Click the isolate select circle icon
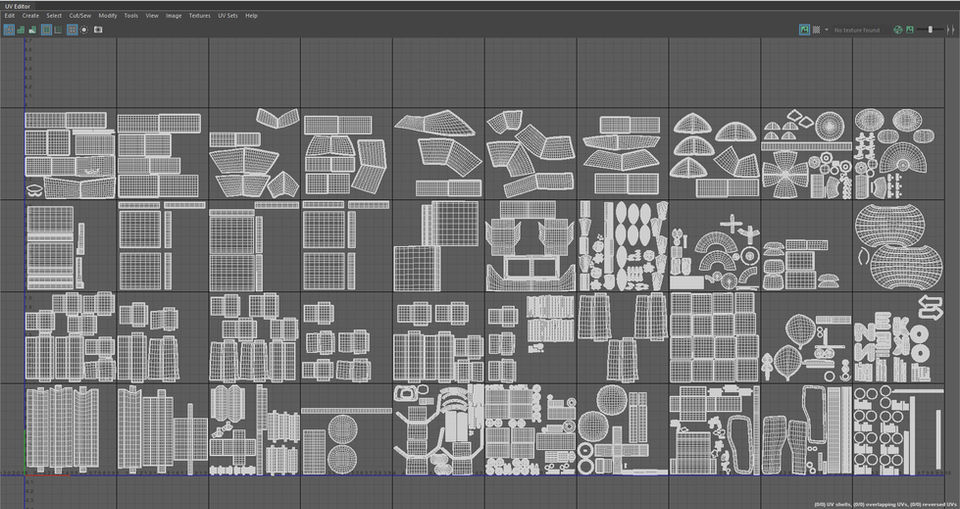Image resolution: width=960 pixels, height=509 pixels. tap(84, 29)
